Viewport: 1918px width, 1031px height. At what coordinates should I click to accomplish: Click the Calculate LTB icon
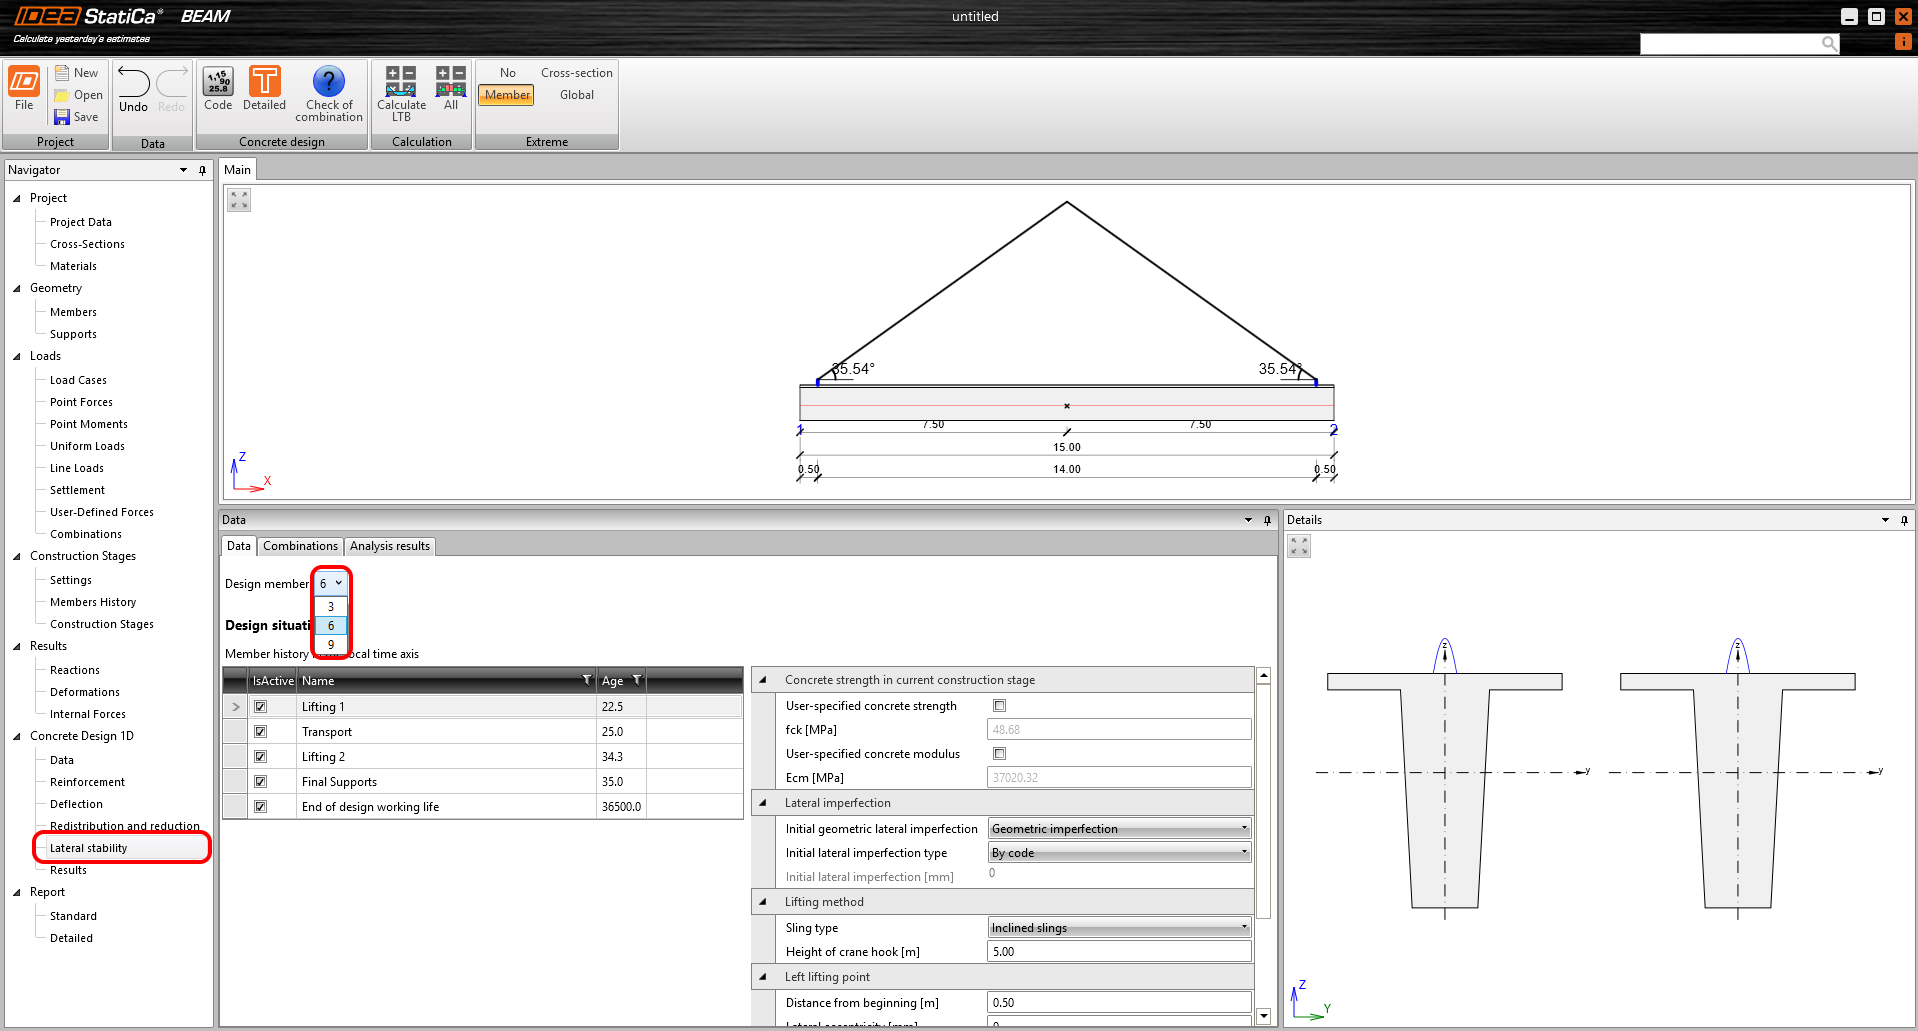[x=401, y=82]
